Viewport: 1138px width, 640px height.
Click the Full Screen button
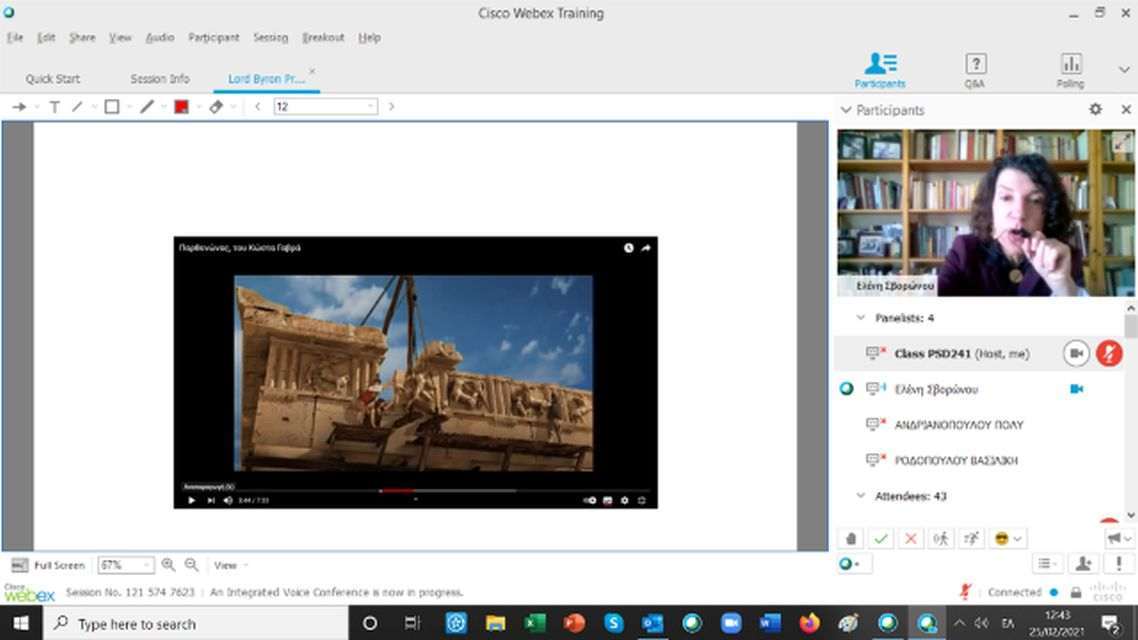click(x=49, y=565)
